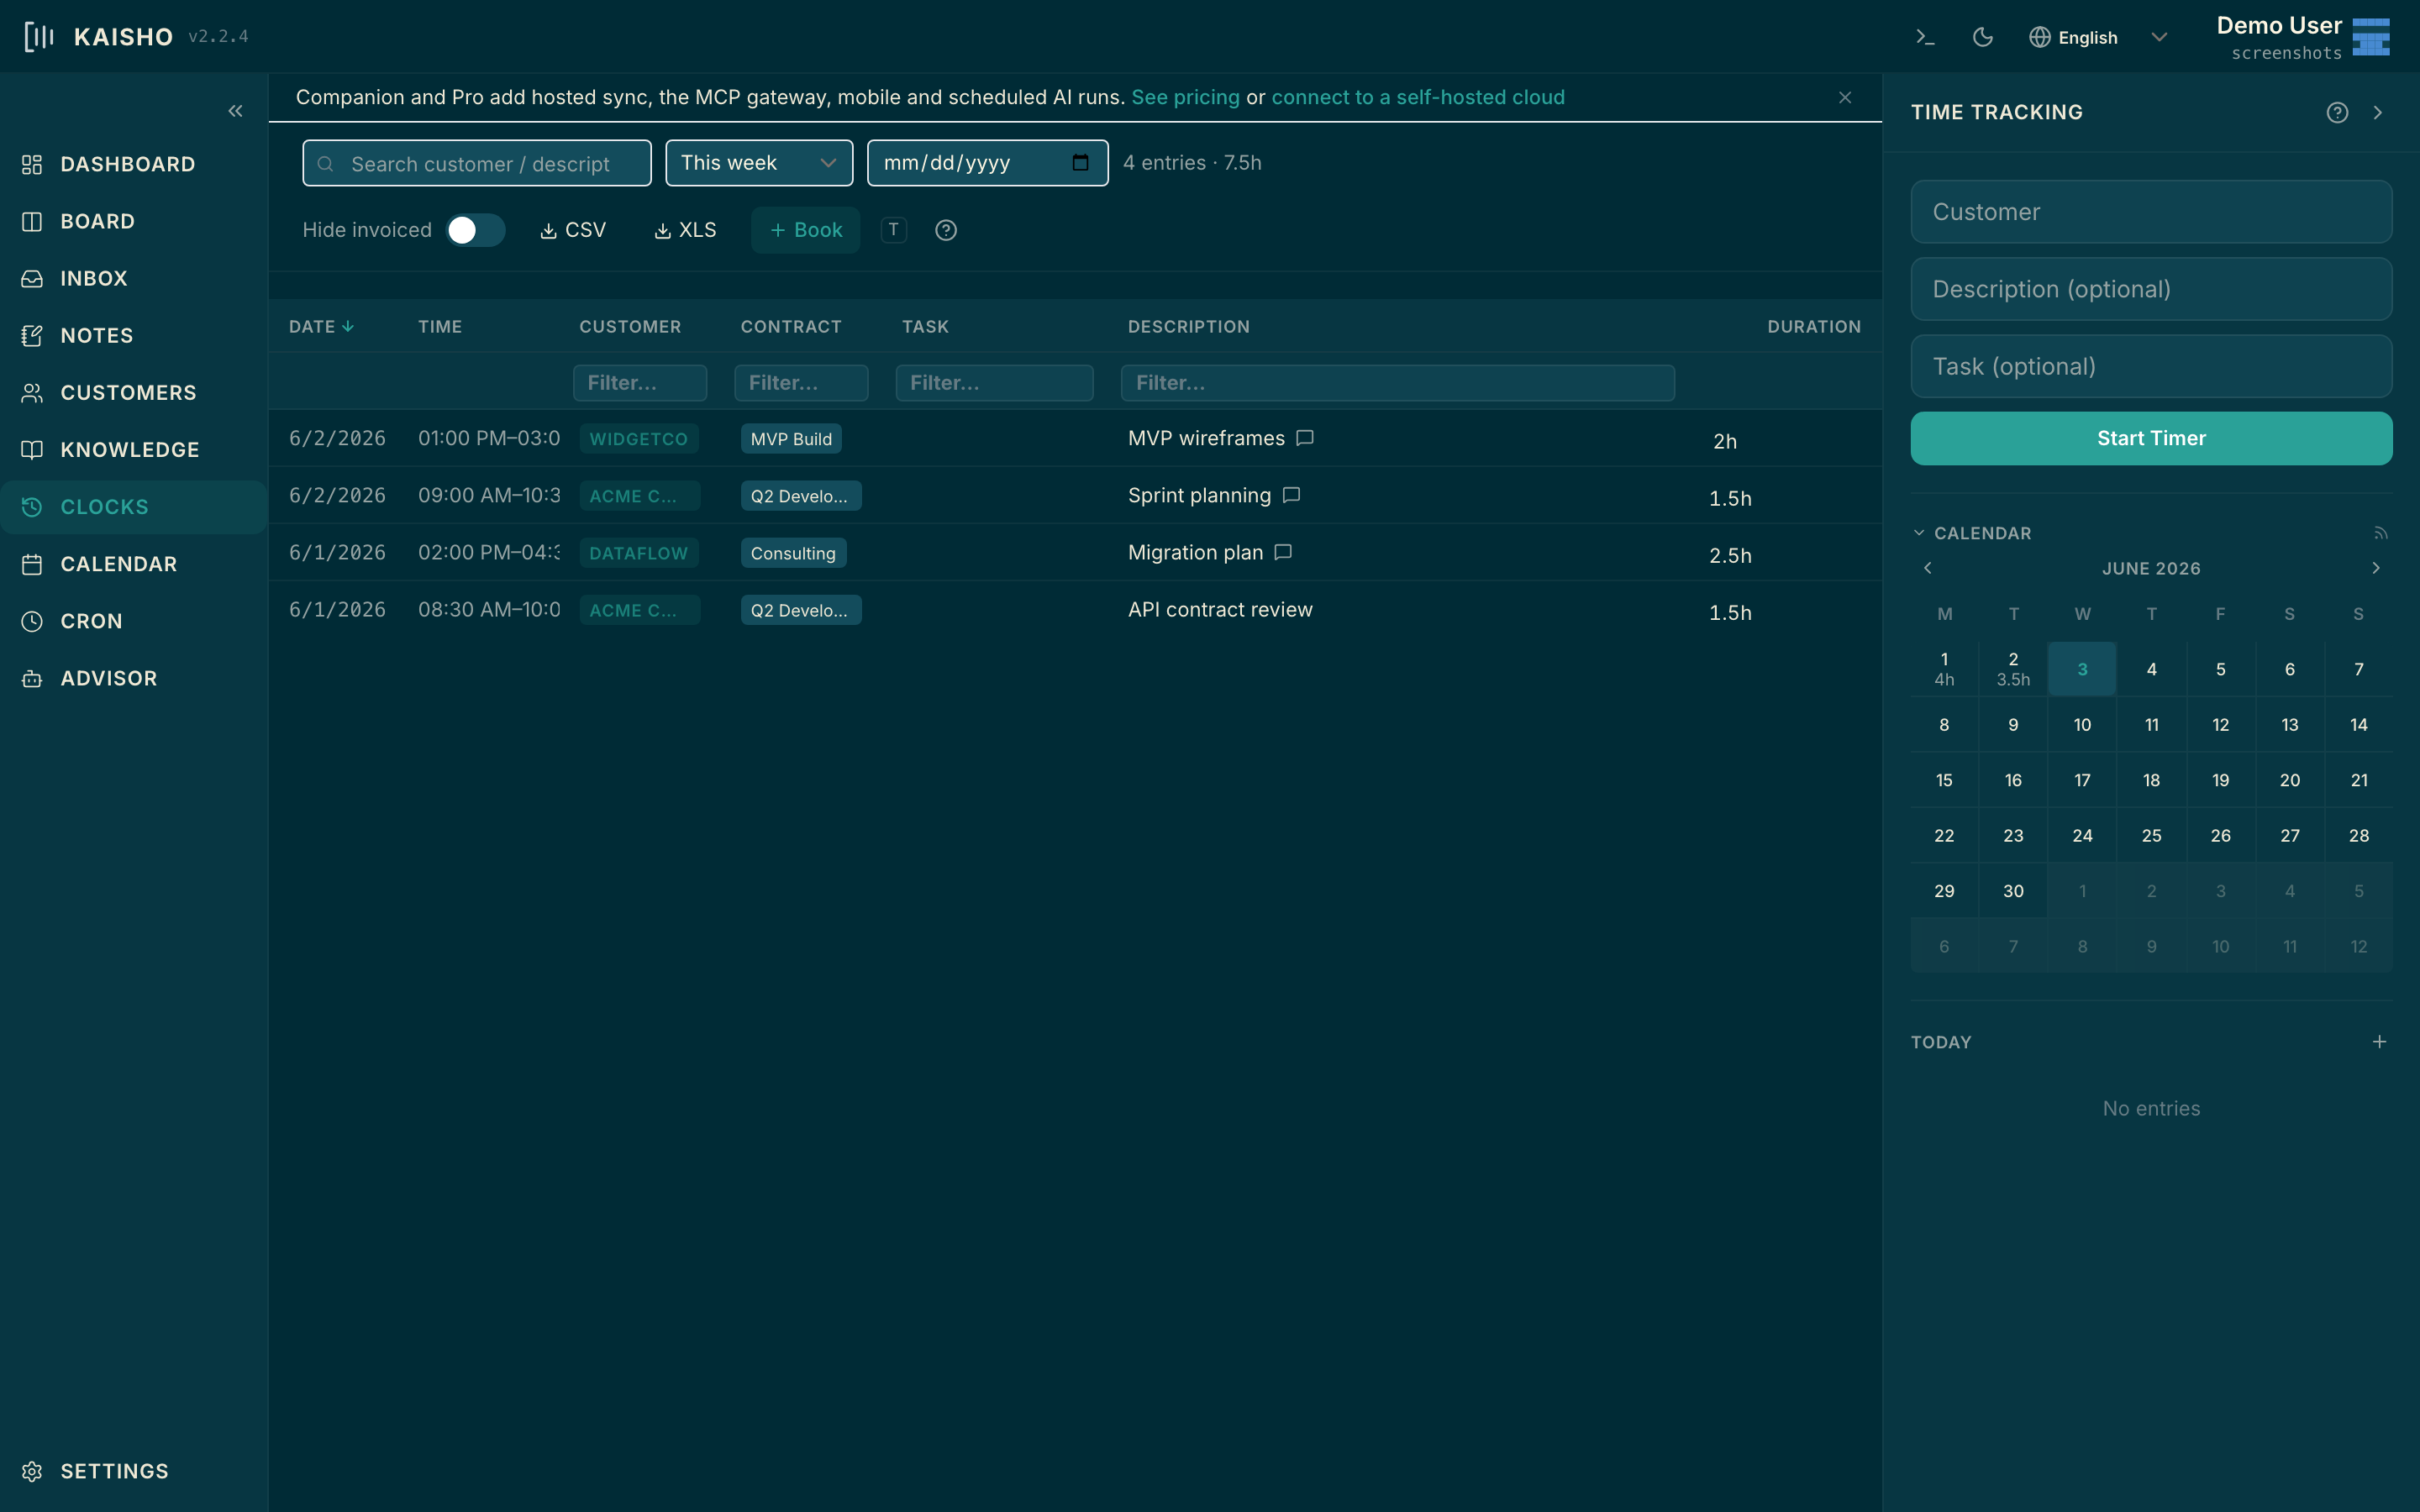Open Calendar in sidebar
This screenshot has height=1512, width=2420.
pyautogui.click(x=134, y=564)
